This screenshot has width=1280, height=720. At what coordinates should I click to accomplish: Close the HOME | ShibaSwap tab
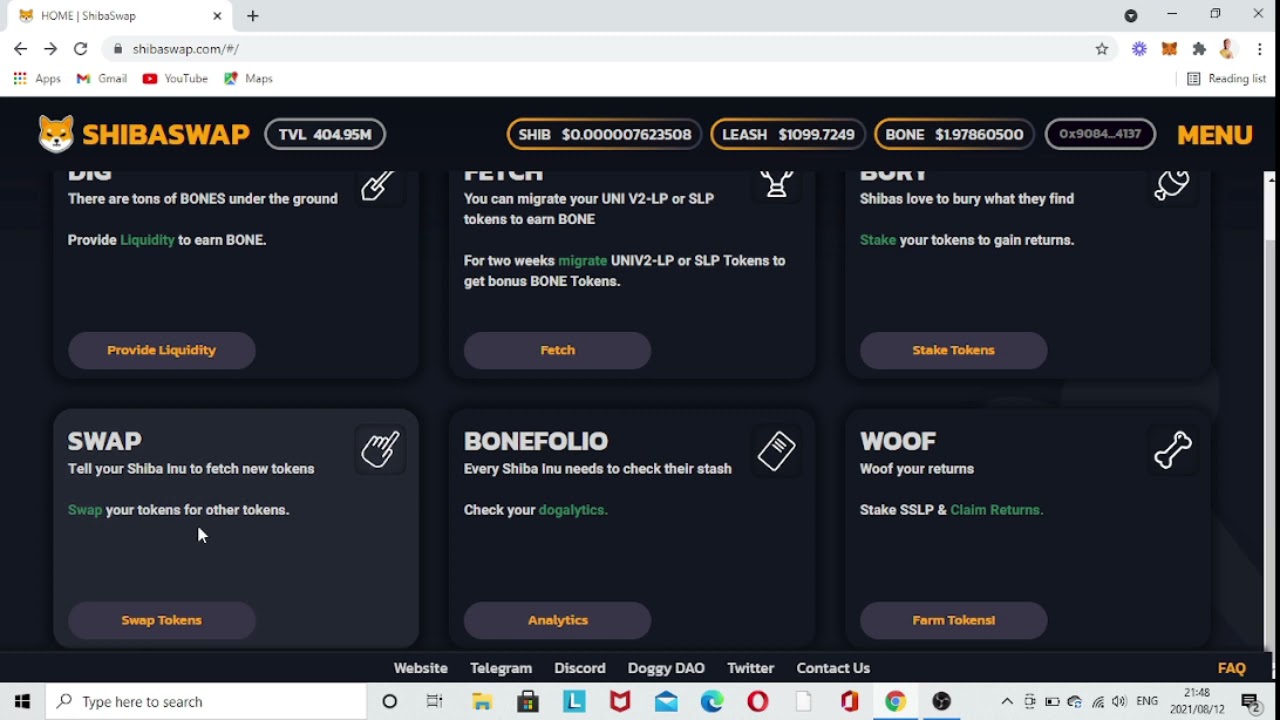(217, 16)
